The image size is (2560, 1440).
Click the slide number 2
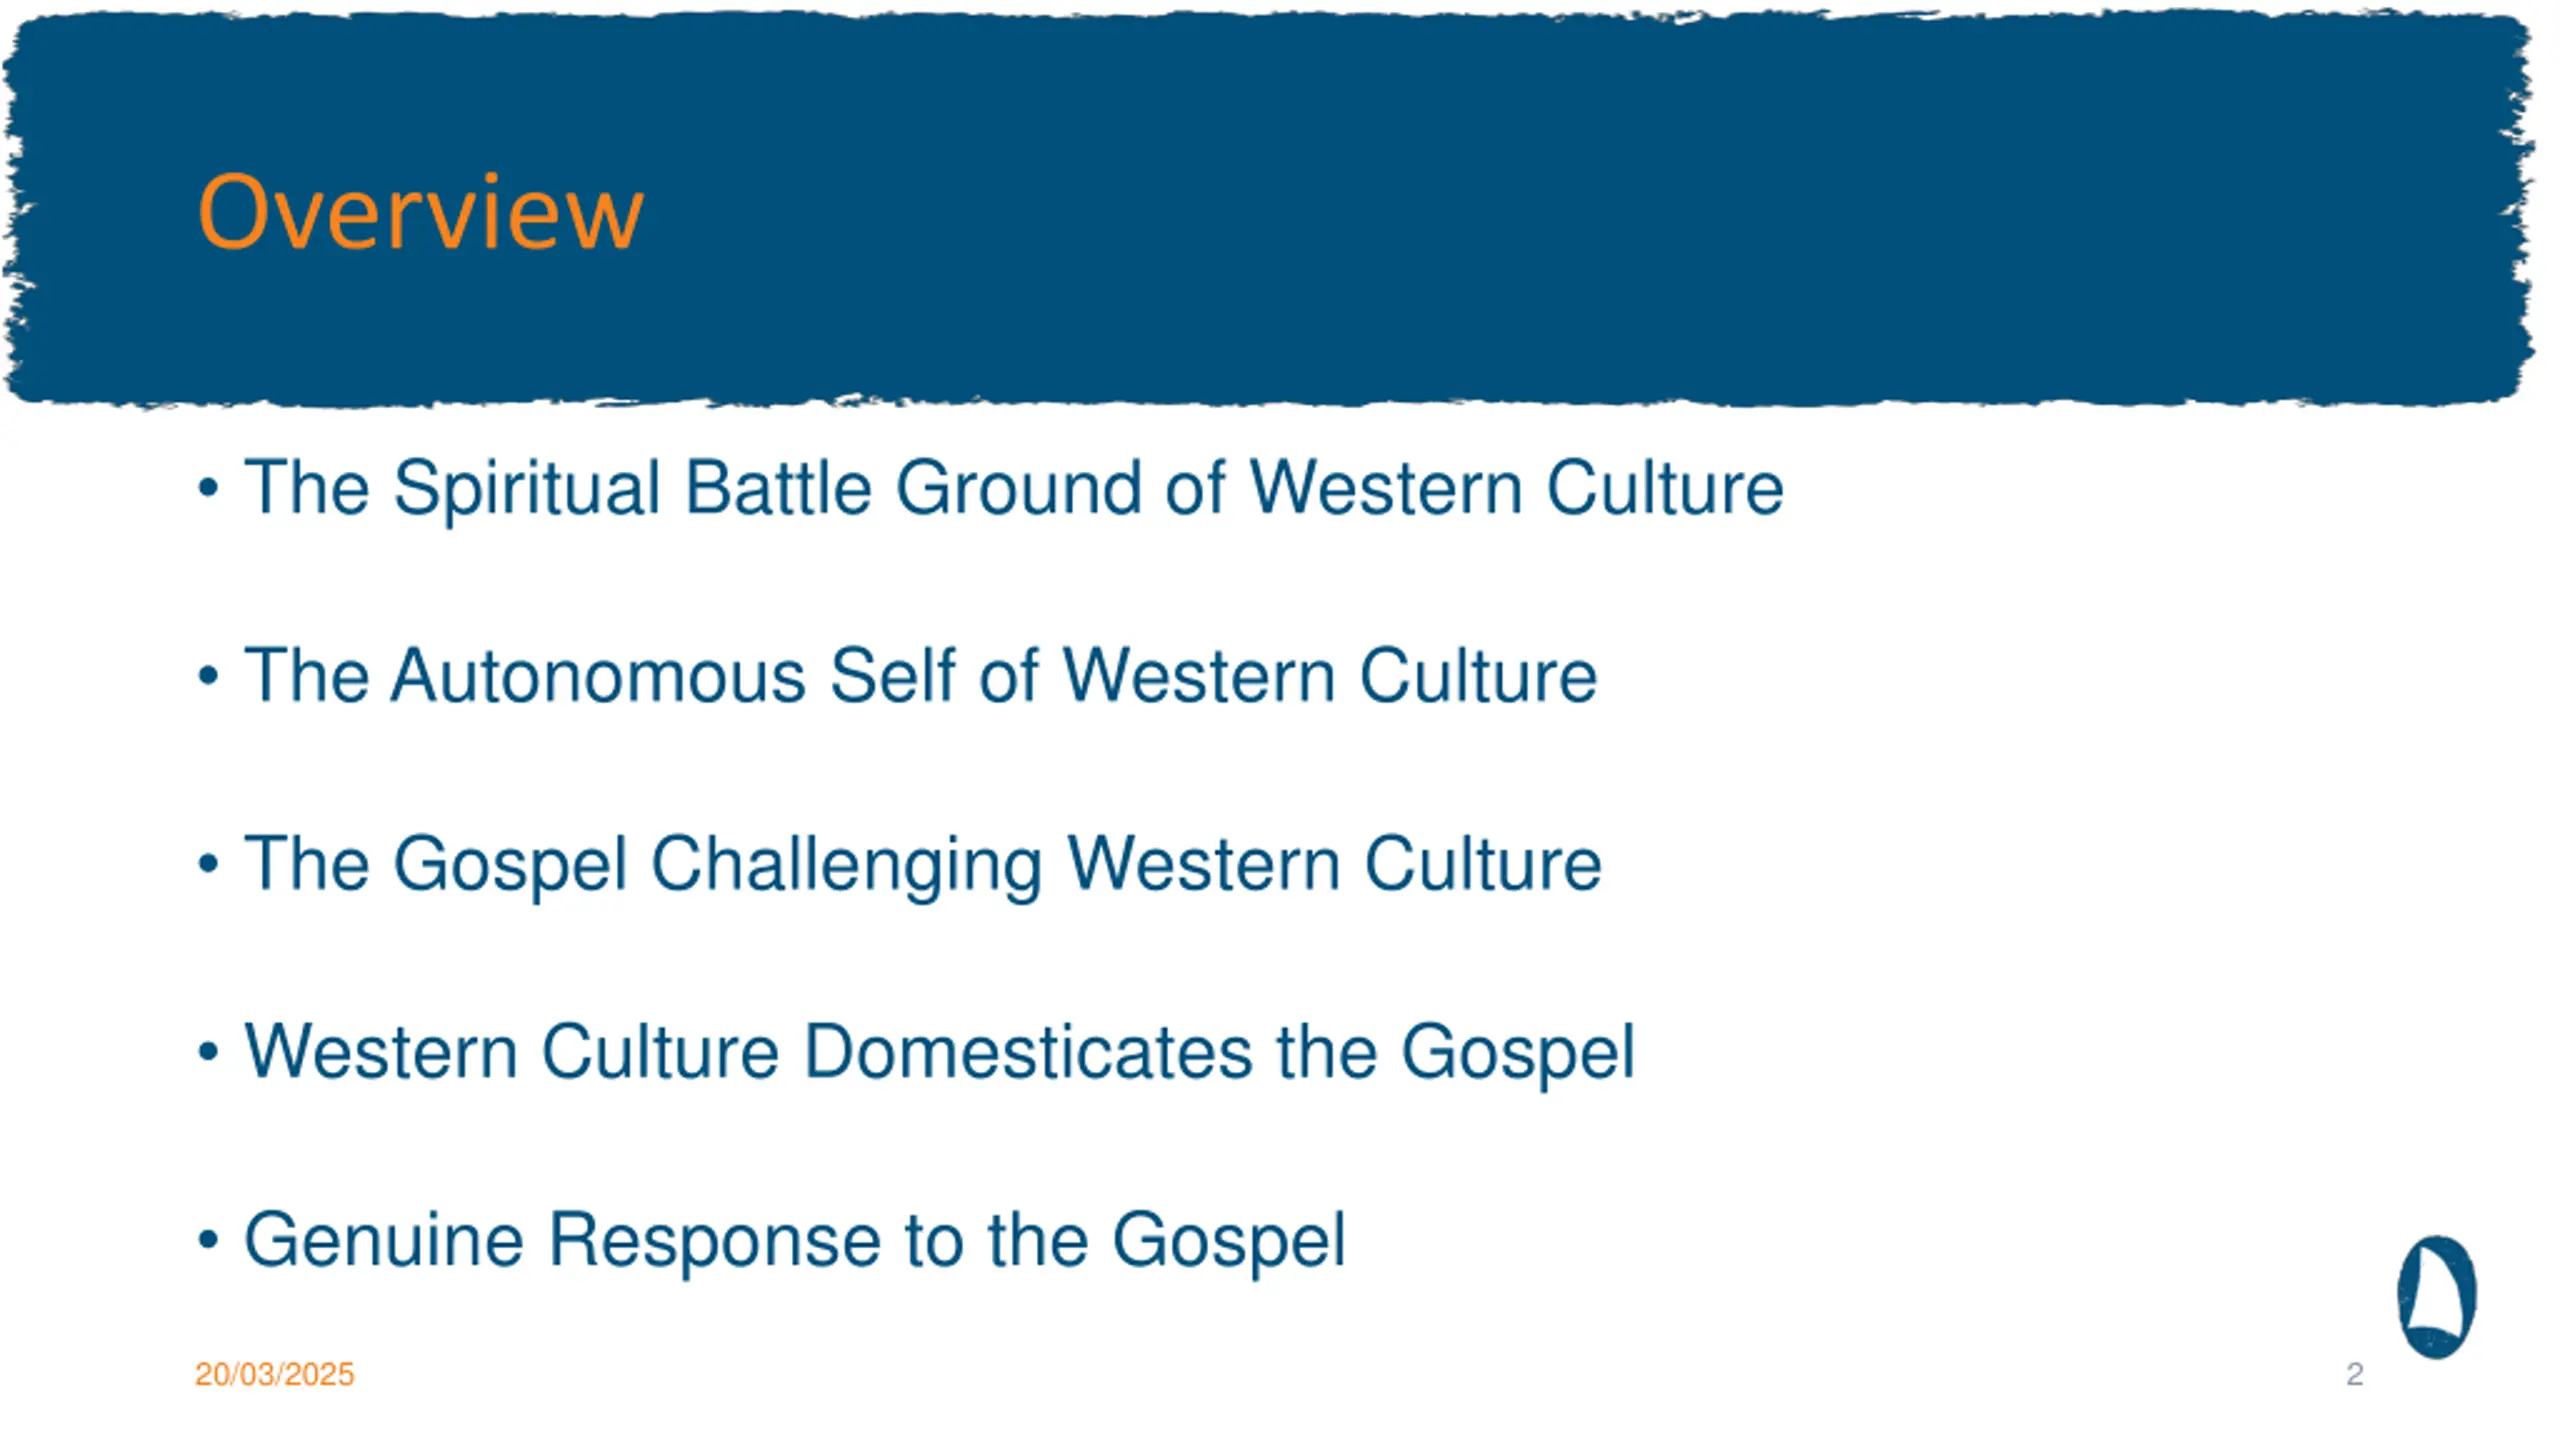coord(2354,1374)
